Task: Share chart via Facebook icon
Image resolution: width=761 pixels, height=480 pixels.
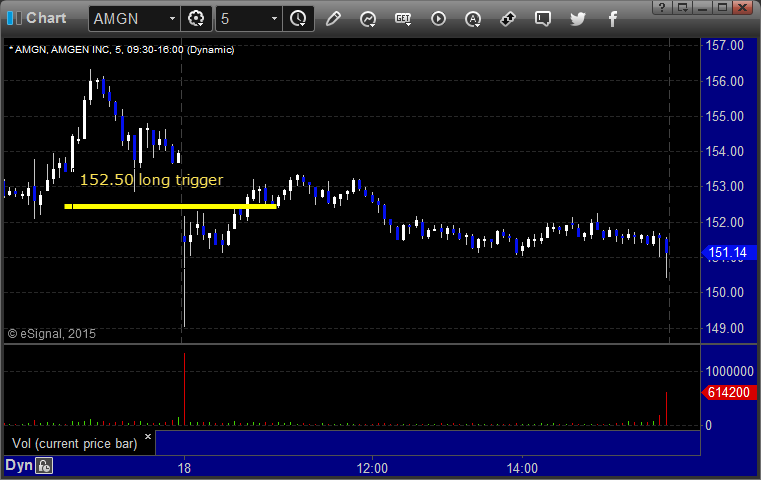Action: coord(613,19)
